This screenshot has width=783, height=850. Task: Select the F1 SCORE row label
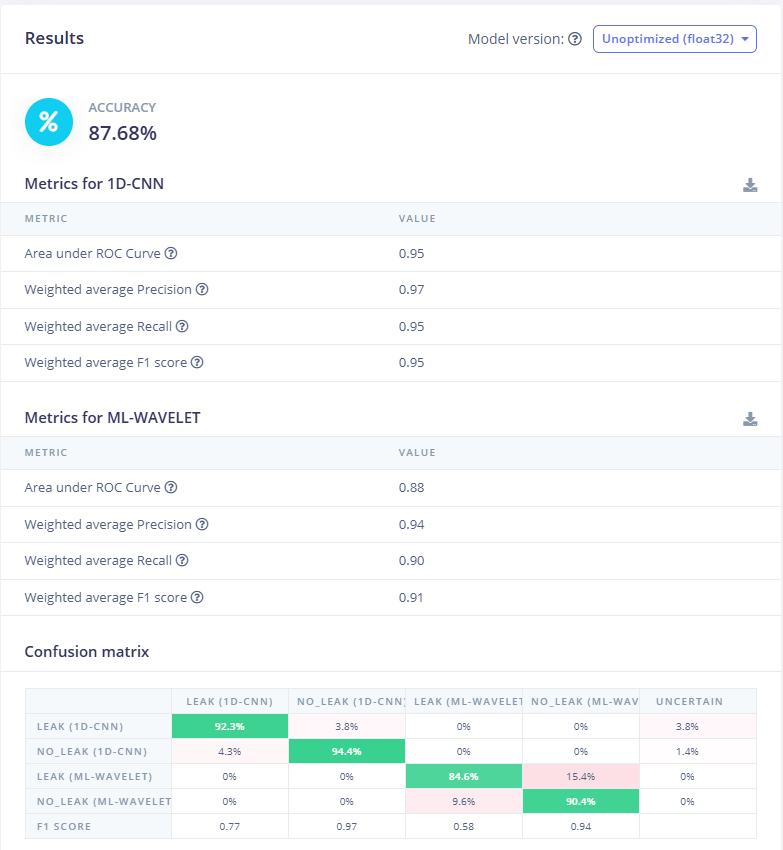[x=64, y=826]
